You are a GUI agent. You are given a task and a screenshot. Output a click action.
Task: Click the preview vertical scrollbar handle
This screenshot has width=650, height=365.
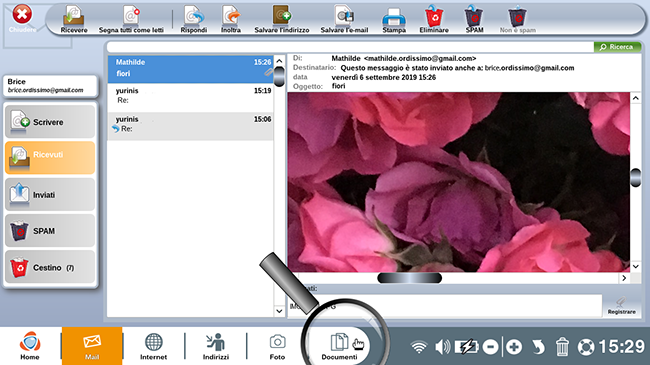point(635,177)
